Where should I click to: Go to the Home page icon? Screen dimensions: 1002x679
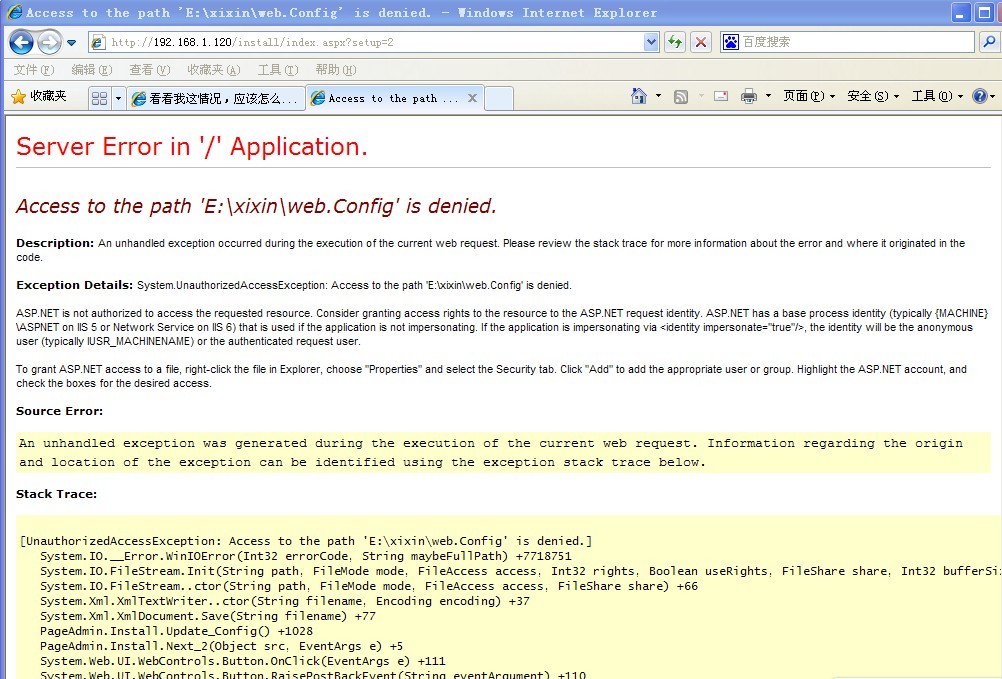[639, 96]
